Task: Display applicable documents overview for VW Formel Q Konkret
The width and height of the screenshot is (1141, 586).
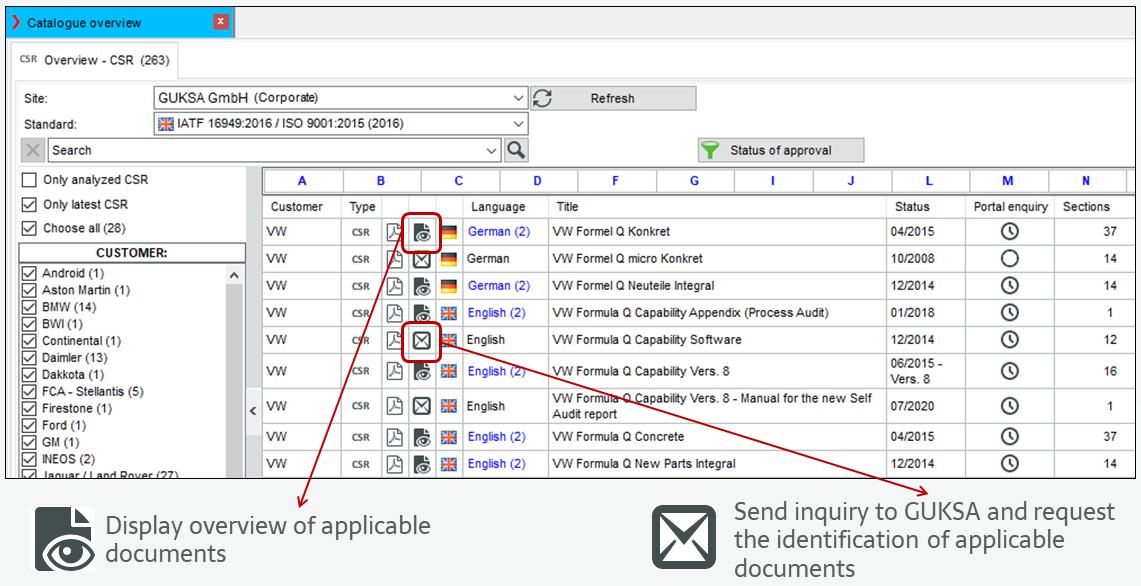Action: pyautogui.click(x=422, y=232)
